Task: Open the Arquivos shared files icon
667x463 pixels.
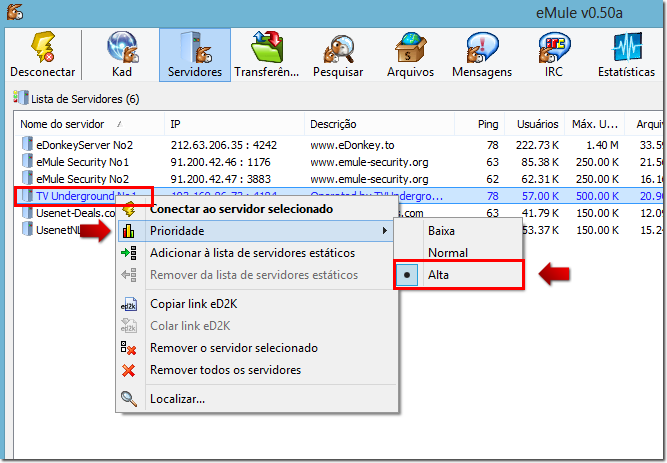Action: [410, 47]
